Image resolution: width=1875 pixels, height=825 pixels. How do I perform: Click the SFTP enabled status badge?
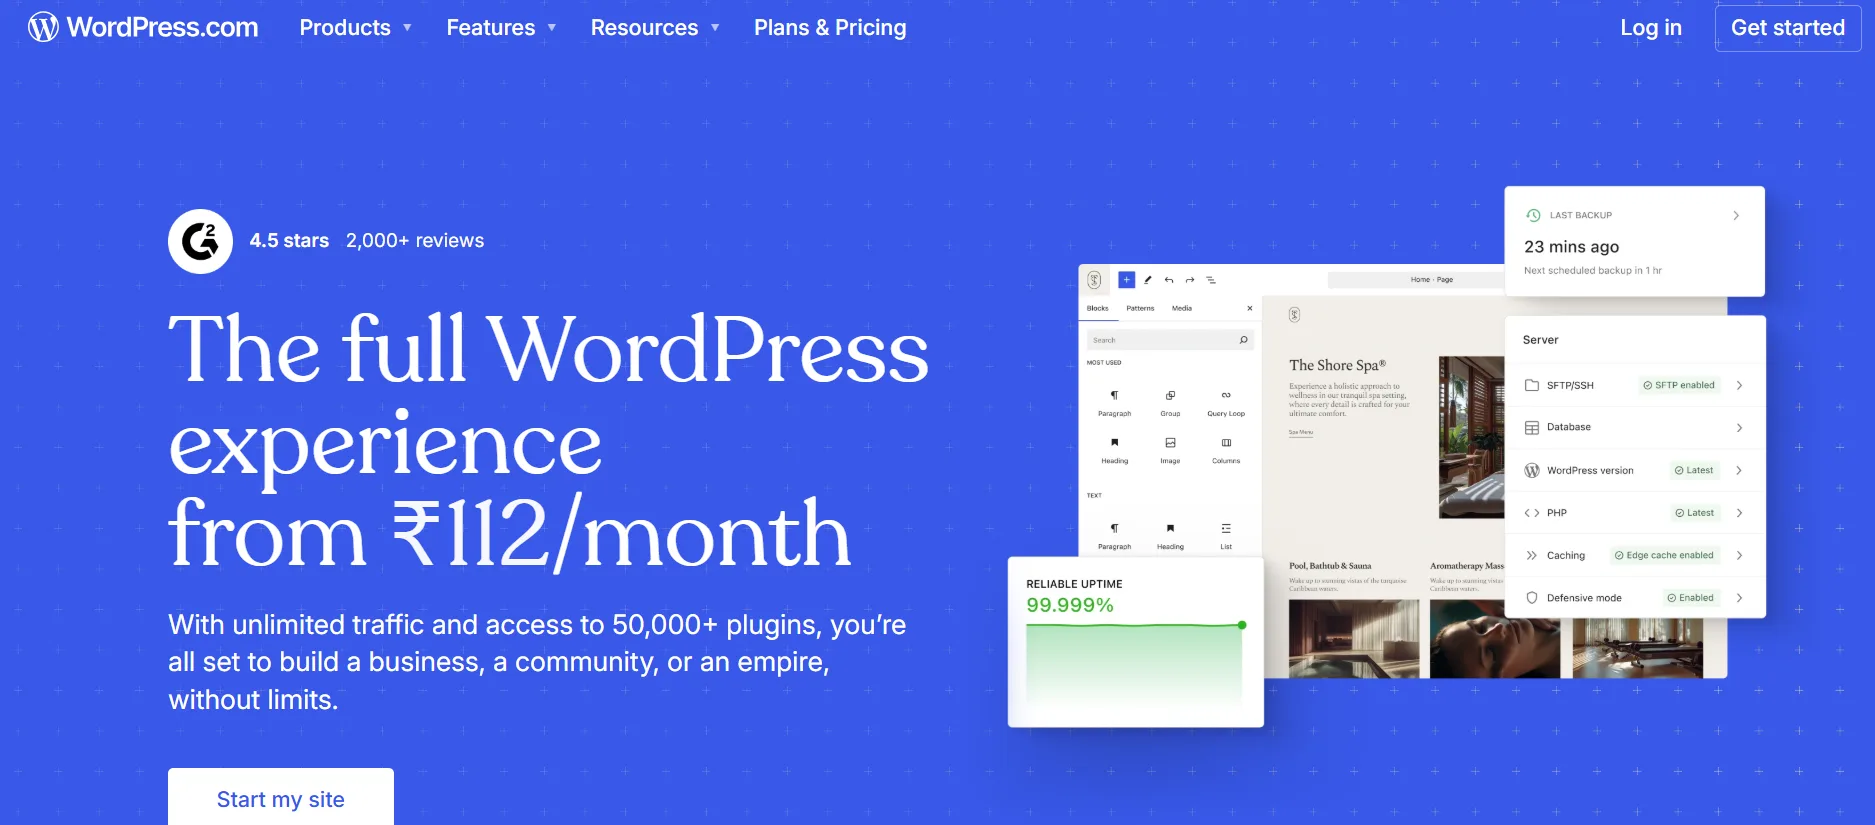pos(1680,385)
